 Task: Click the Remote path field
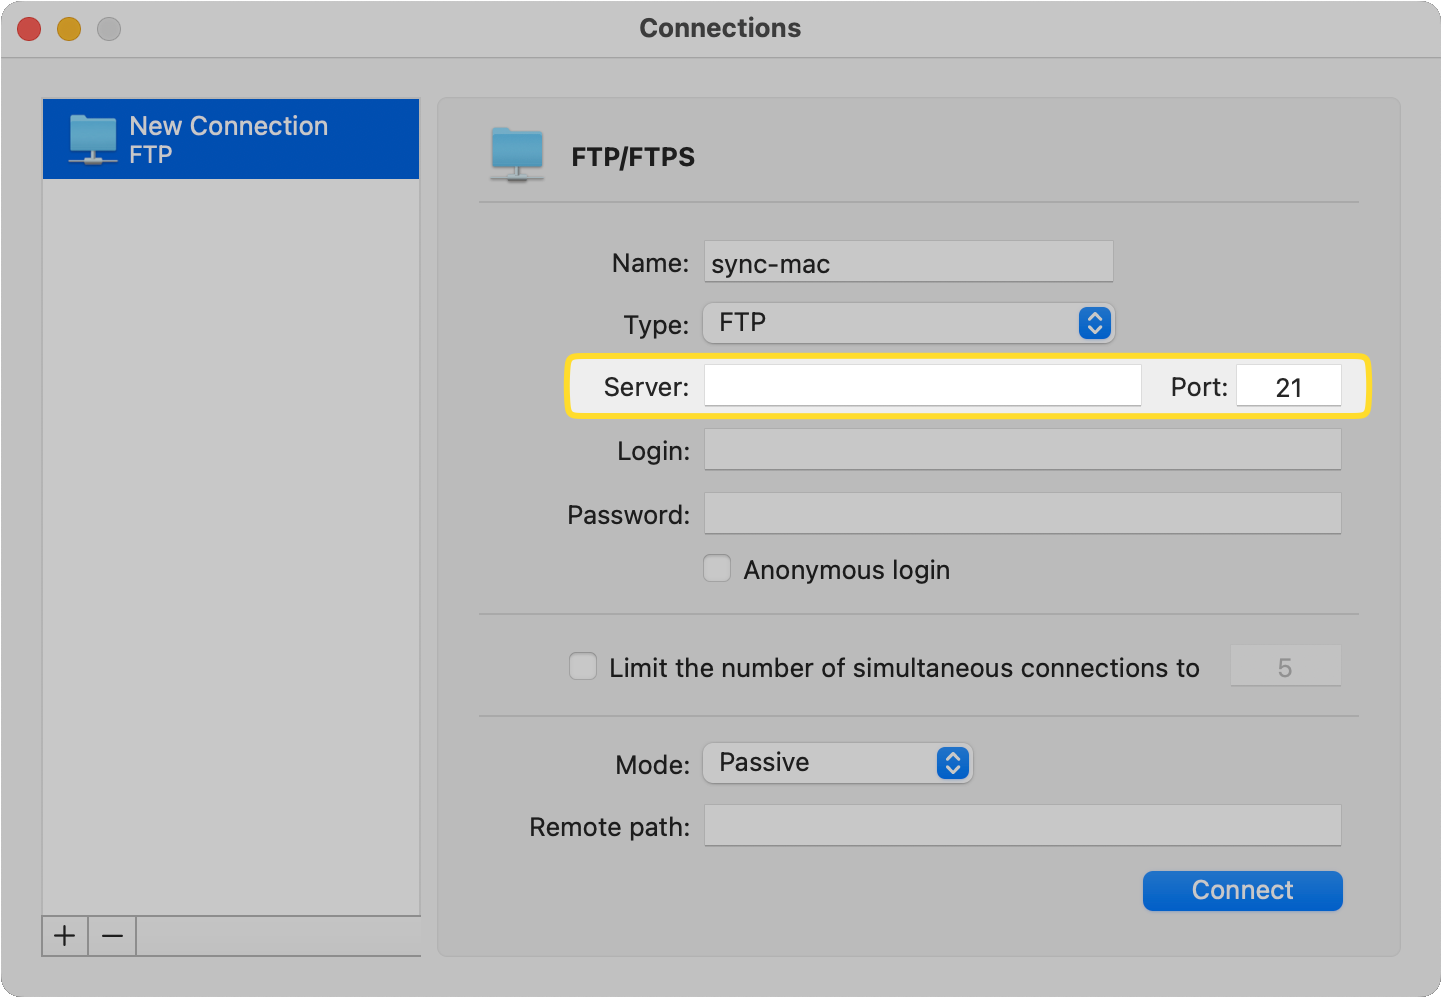click(1022, 825)
